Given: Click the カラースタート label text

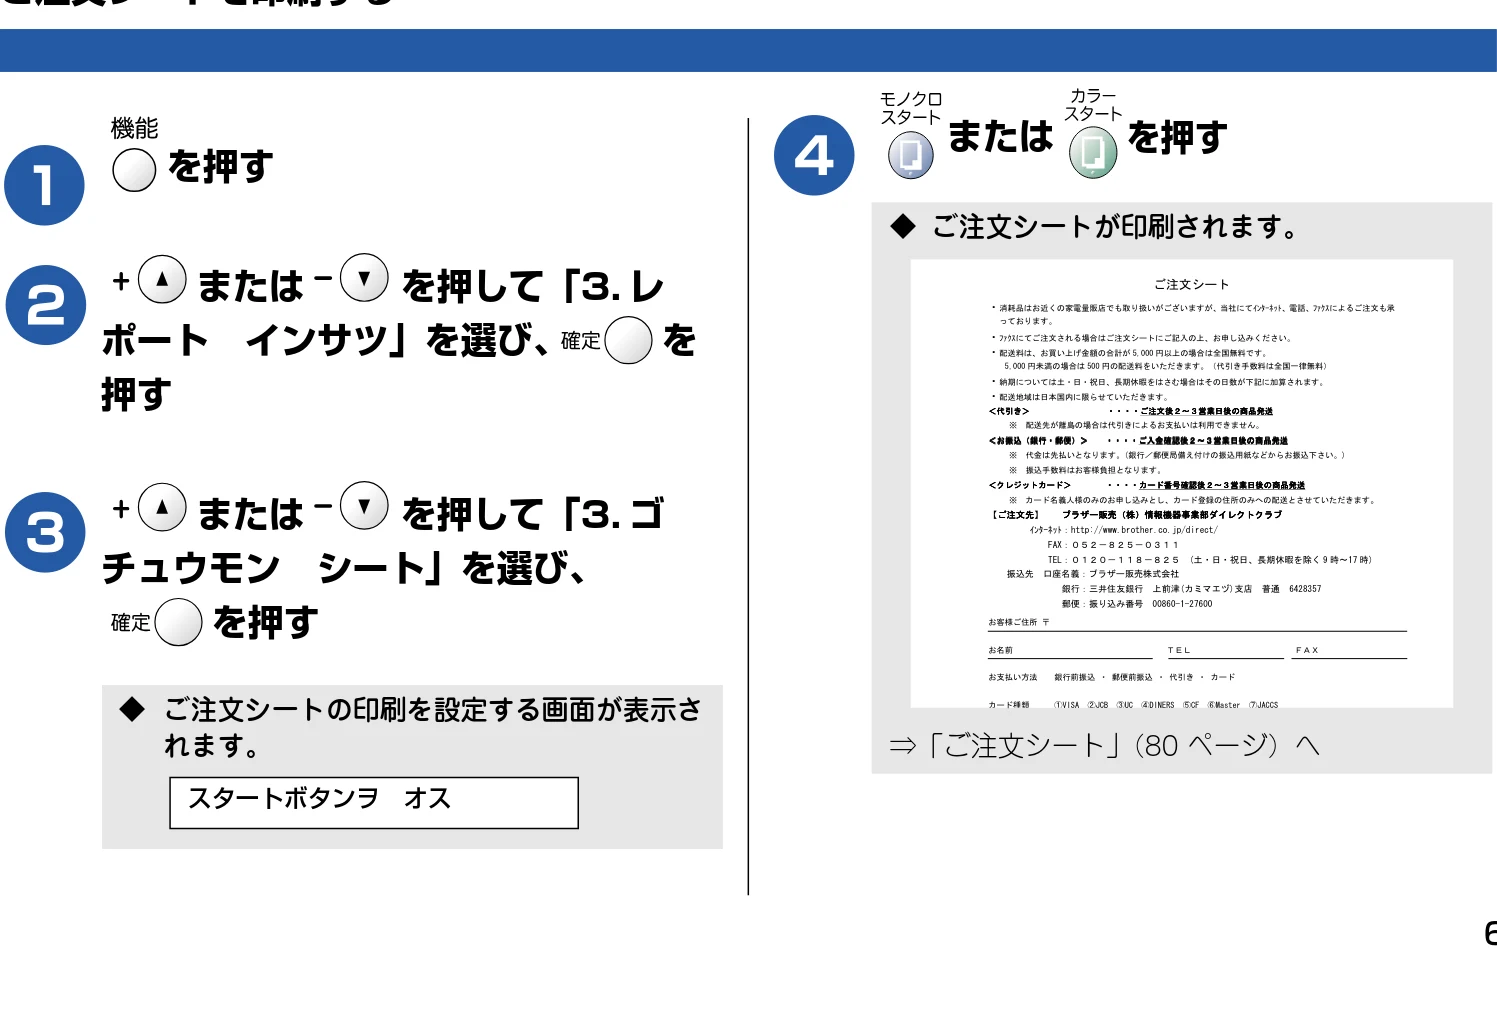Looking at the screenshot, I should coord(1093,105).
